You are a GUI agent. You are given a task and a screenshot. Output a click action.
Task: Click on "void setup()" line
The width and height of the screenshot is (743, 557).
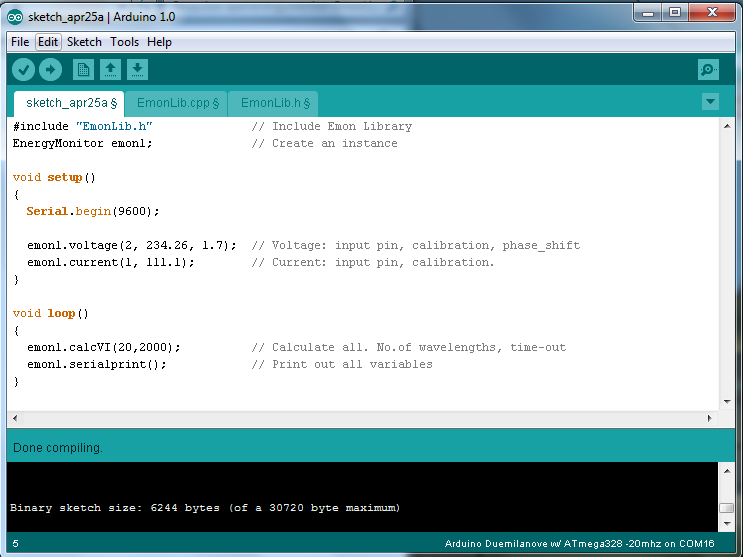(54, 178)
